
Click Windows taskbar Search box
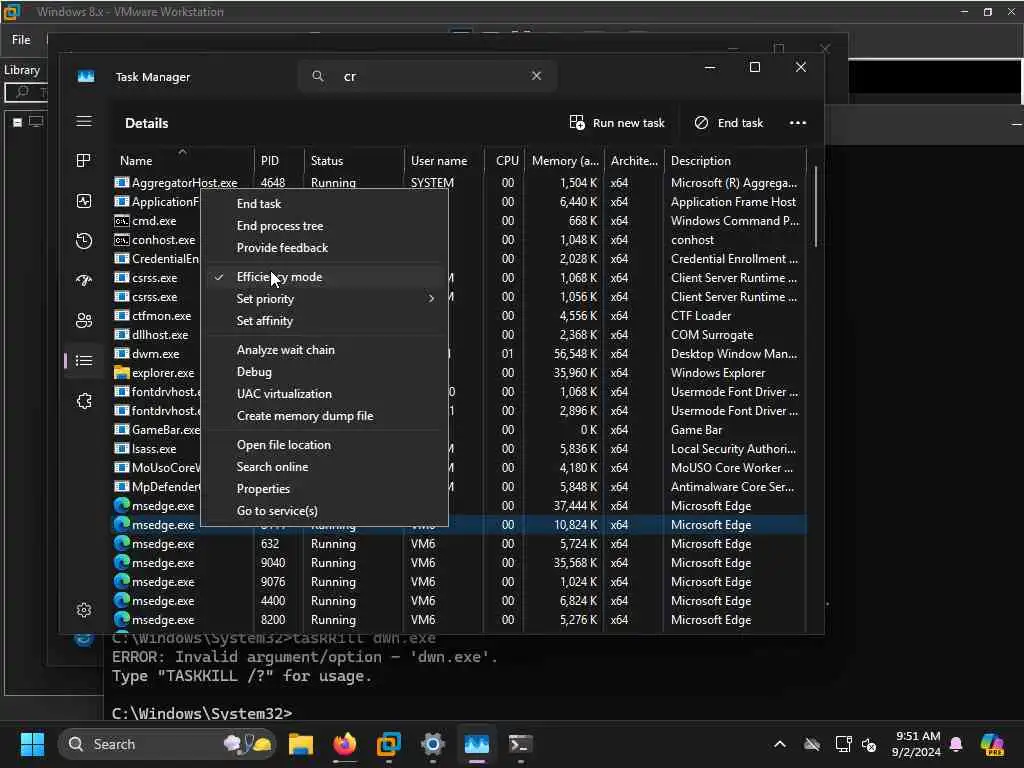coord(167,744)
